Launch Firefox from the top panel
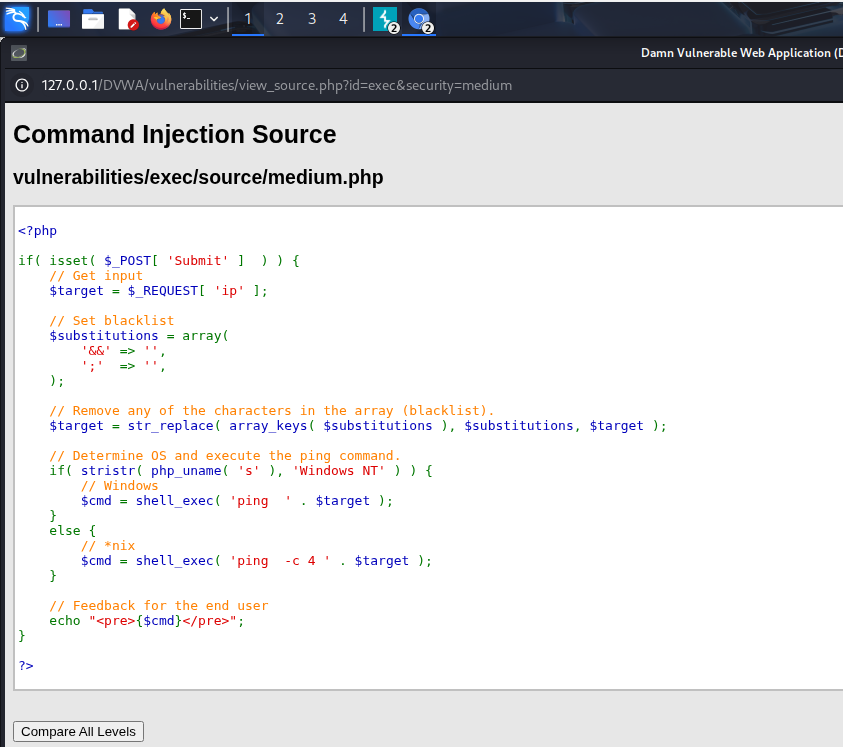843x747 pixels. [x=161, y=19]
